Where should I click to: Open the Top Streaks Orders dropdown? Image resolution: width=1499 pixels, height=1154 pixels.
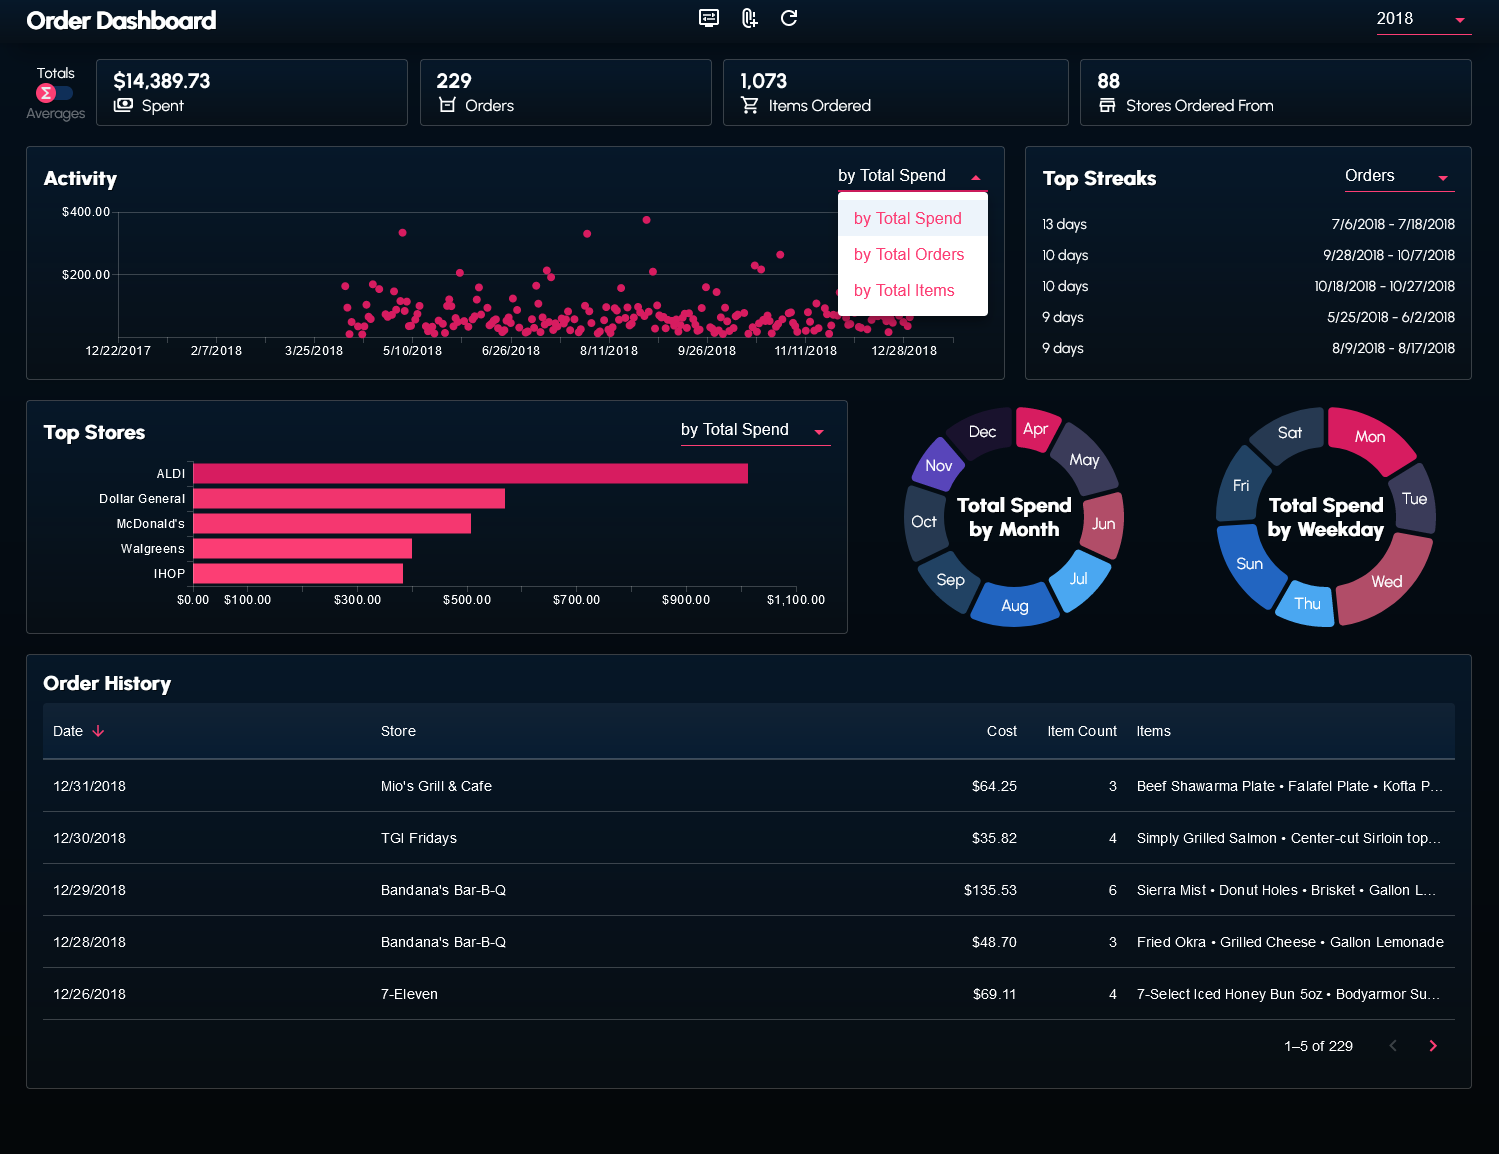(x=1398, y=176)
